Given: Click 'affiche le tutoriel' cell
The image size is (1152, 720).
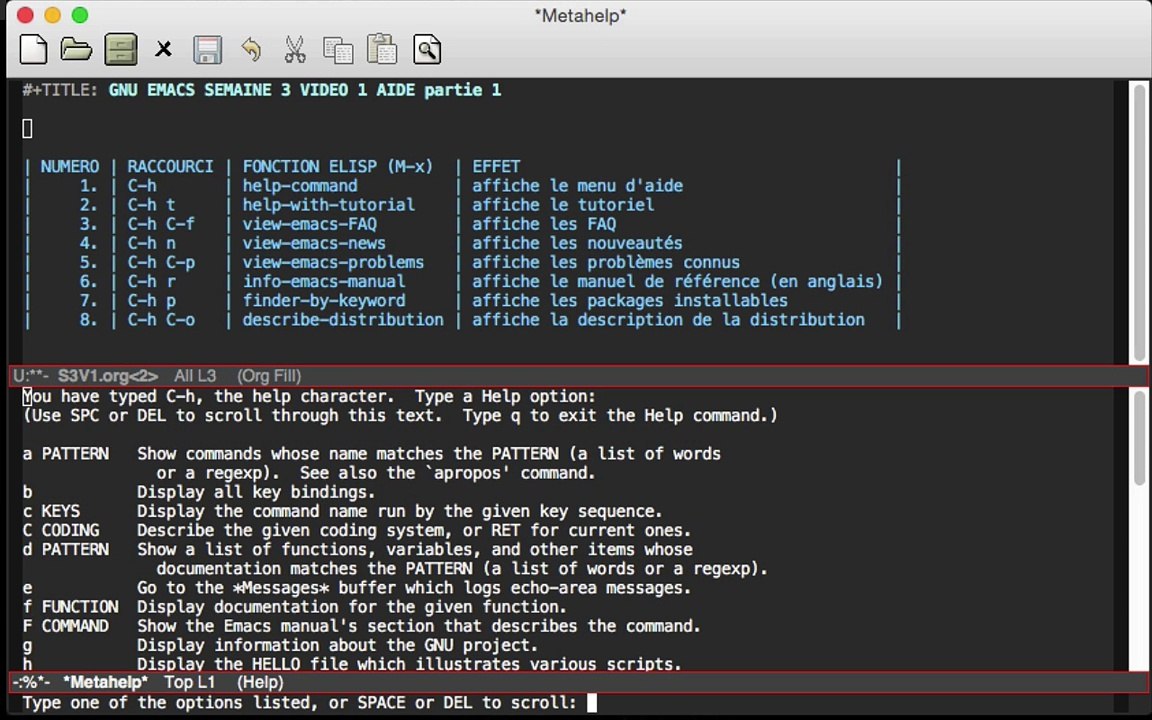Looking at the screenshot, I should (563, 205).
